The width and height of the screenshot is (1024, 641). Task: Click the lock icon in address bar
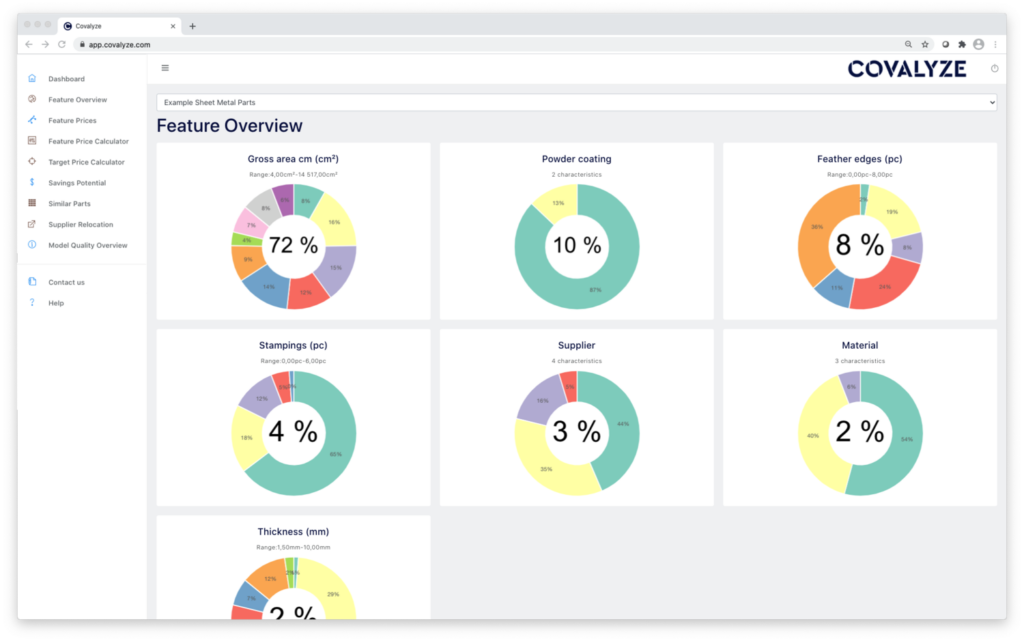point(82,44)
